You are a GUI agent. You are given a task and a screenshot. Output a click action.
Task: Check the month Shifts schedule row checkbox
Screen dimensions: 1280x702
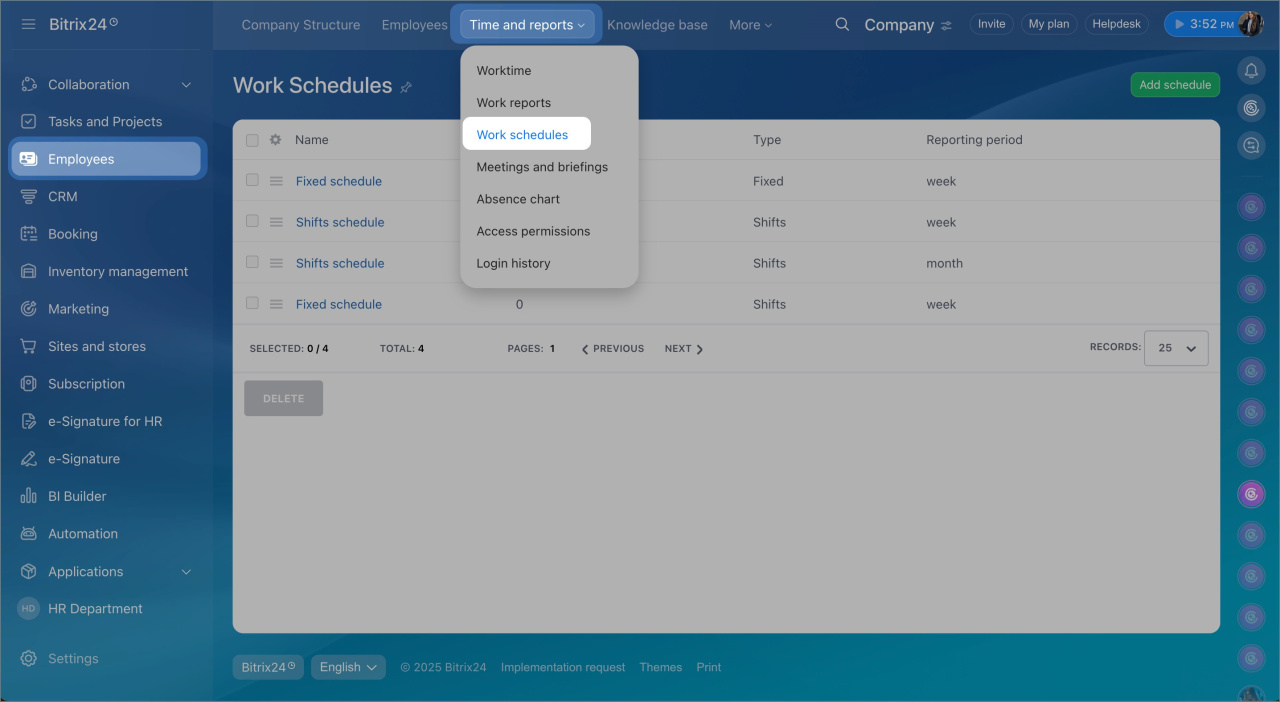coord(252,262)
